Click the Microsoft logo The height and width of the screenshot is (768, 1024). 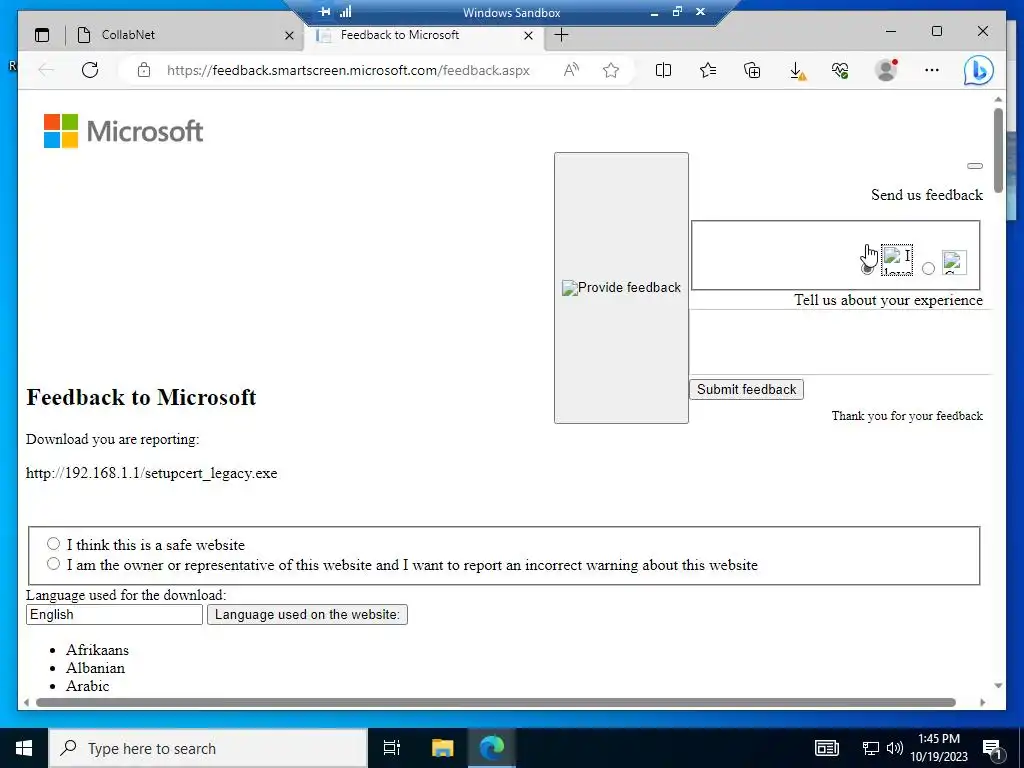[123, 131]
